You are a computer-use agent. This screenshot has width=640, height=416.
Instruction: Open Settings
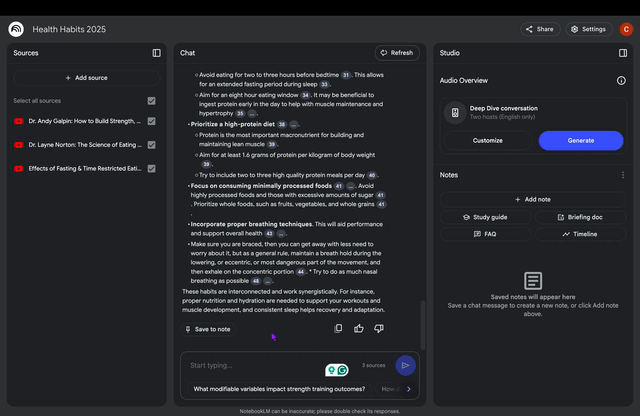pos(589,29)
